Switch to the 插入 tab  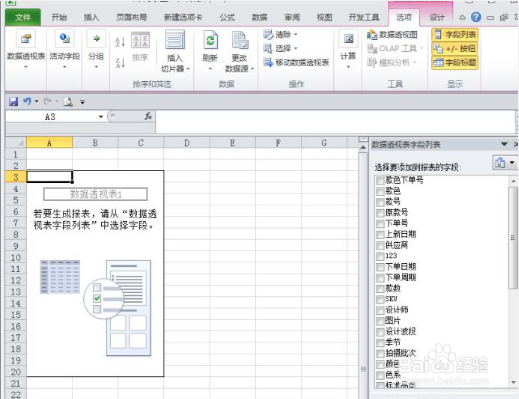[91, 17]
